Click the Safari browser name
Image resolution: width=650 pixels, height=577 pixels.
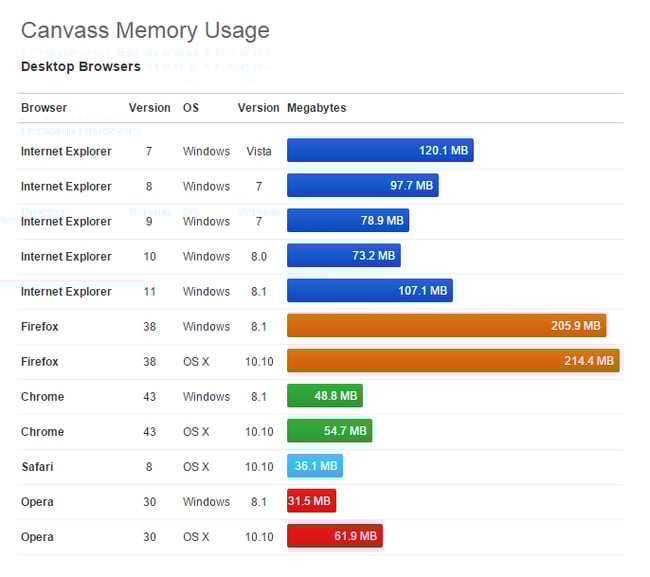(x=37, y=467)
